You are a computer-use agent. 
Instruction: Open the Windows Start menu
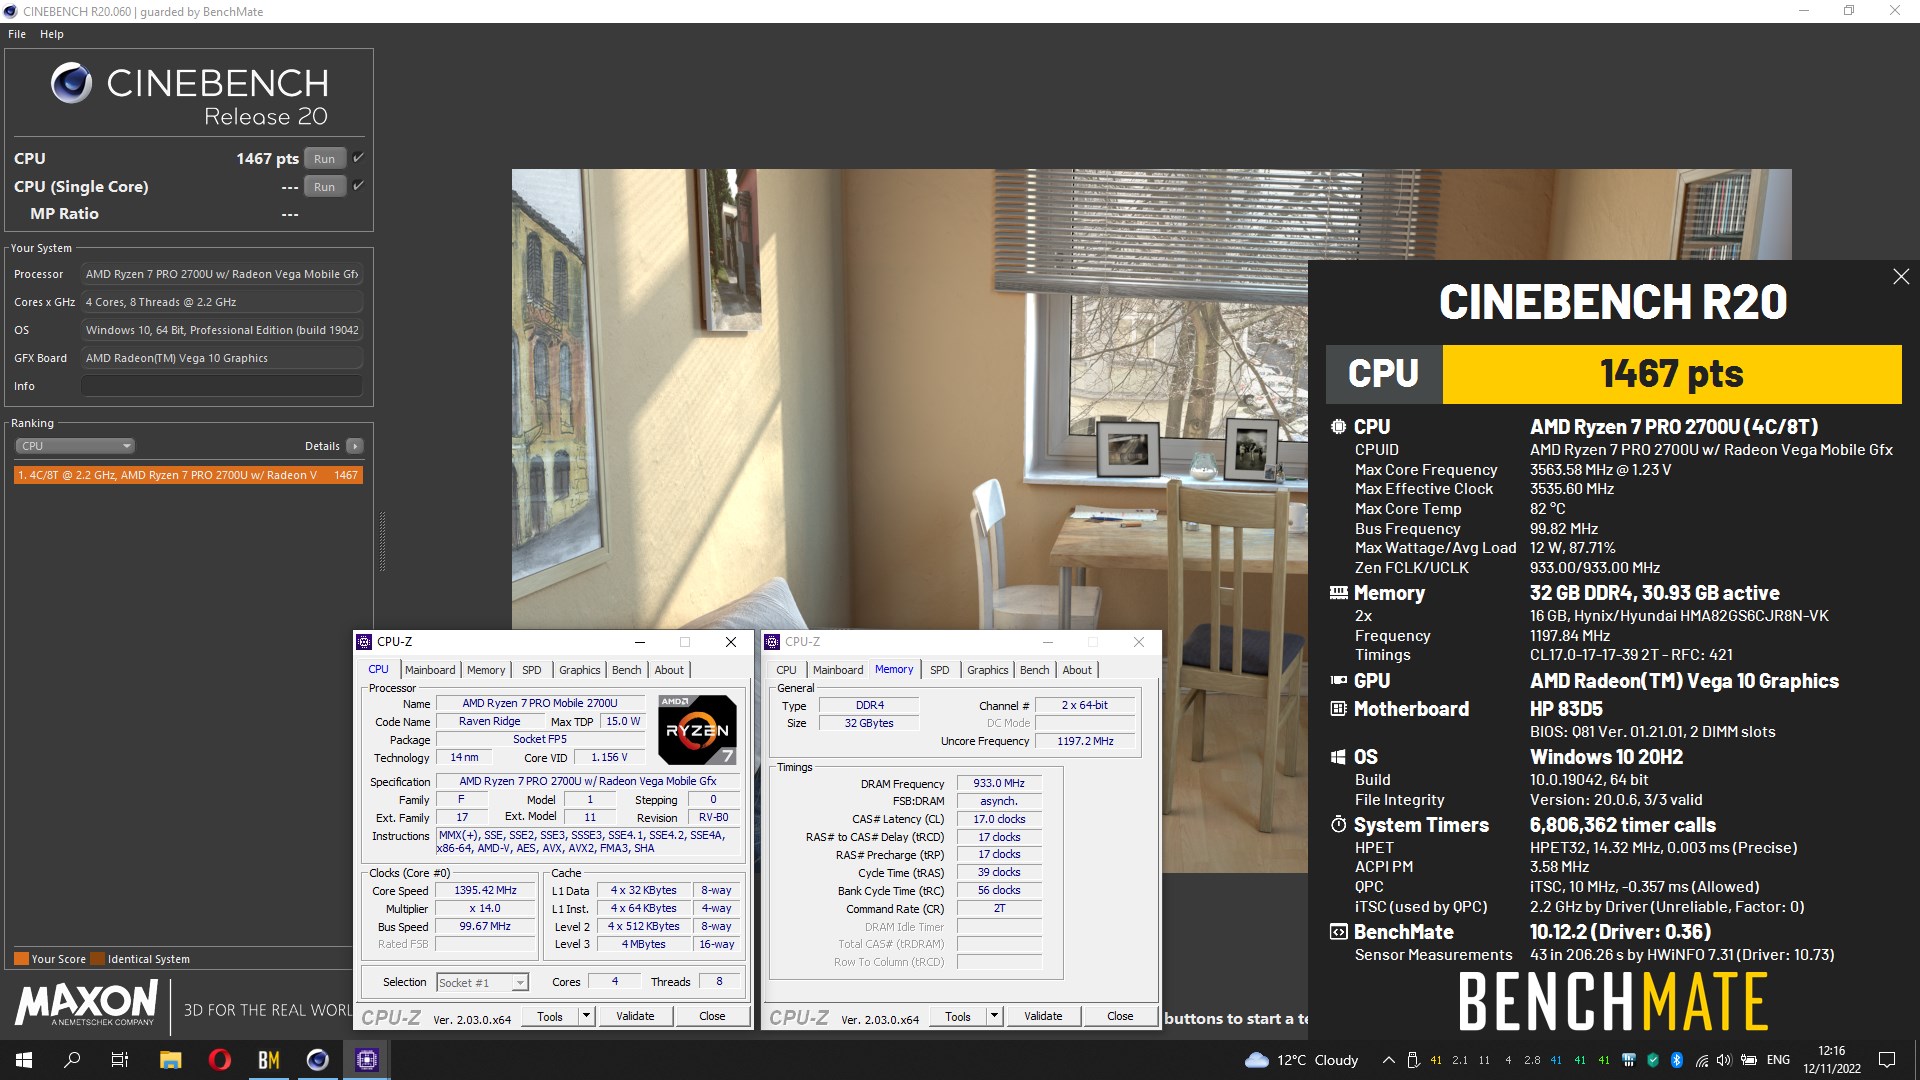tap(24, 1060)
